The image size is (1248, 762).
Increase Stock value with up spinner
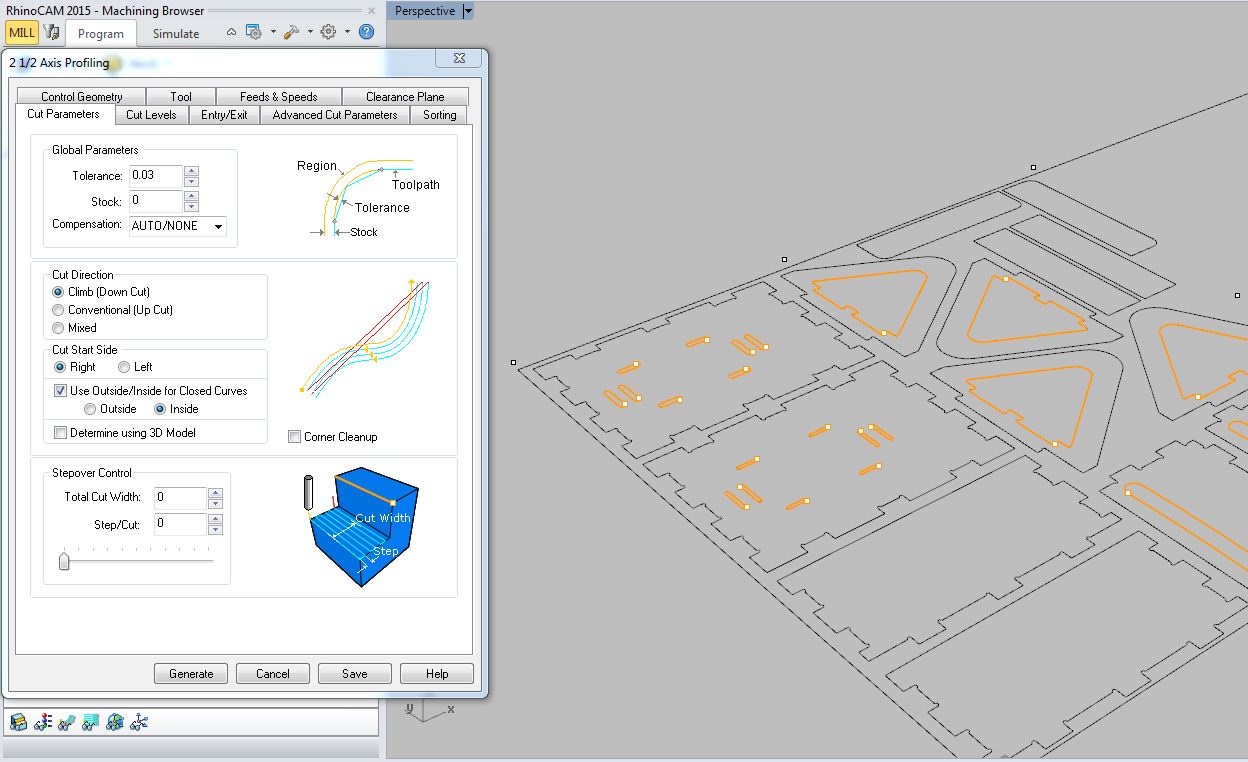click(x=192, y=196)
